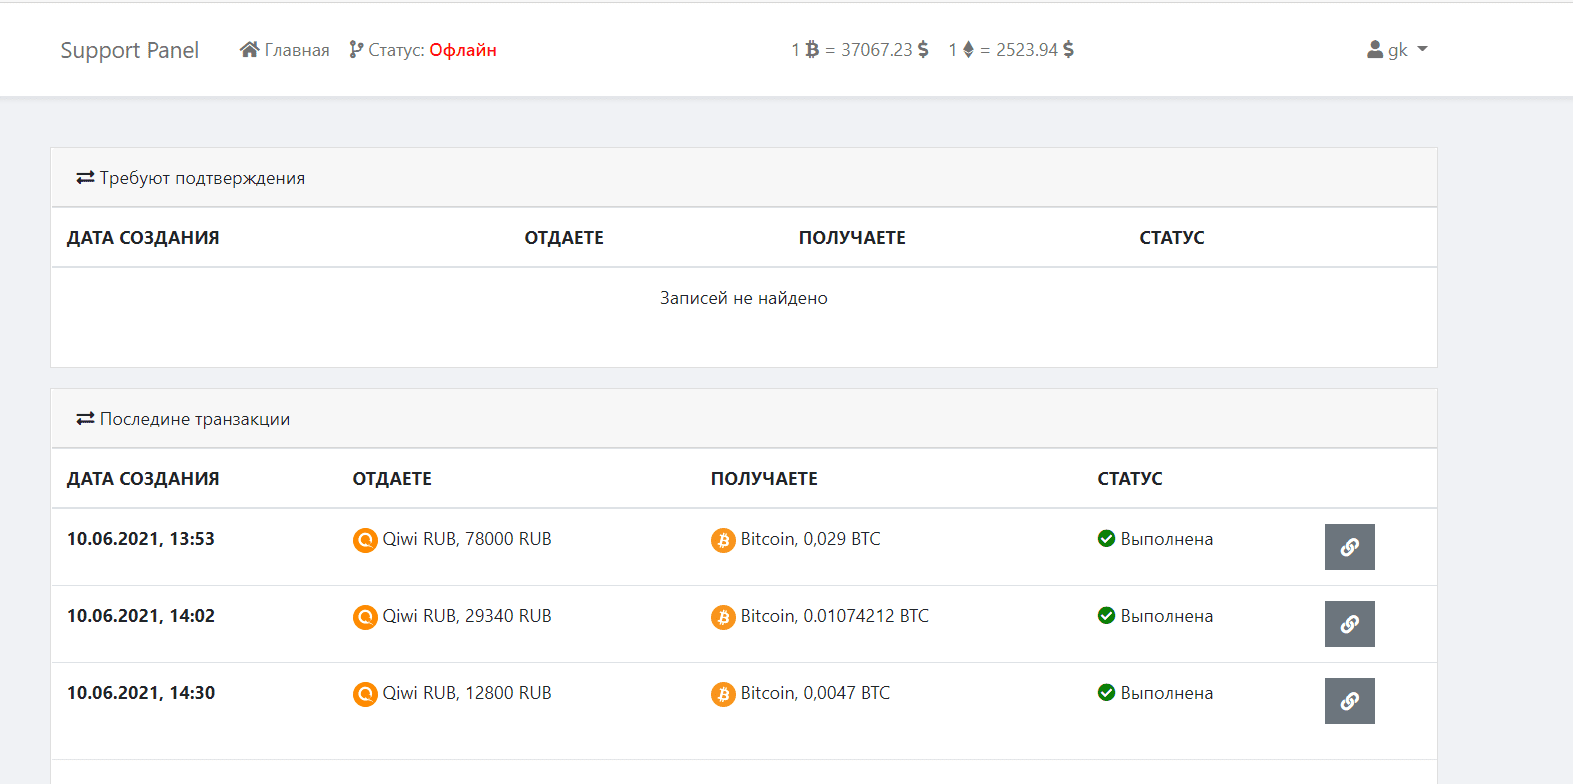The width and height of the screenshot is (1573, 784).
Task: Open link button for 14:30 transaction
Action: (1349, 701)
